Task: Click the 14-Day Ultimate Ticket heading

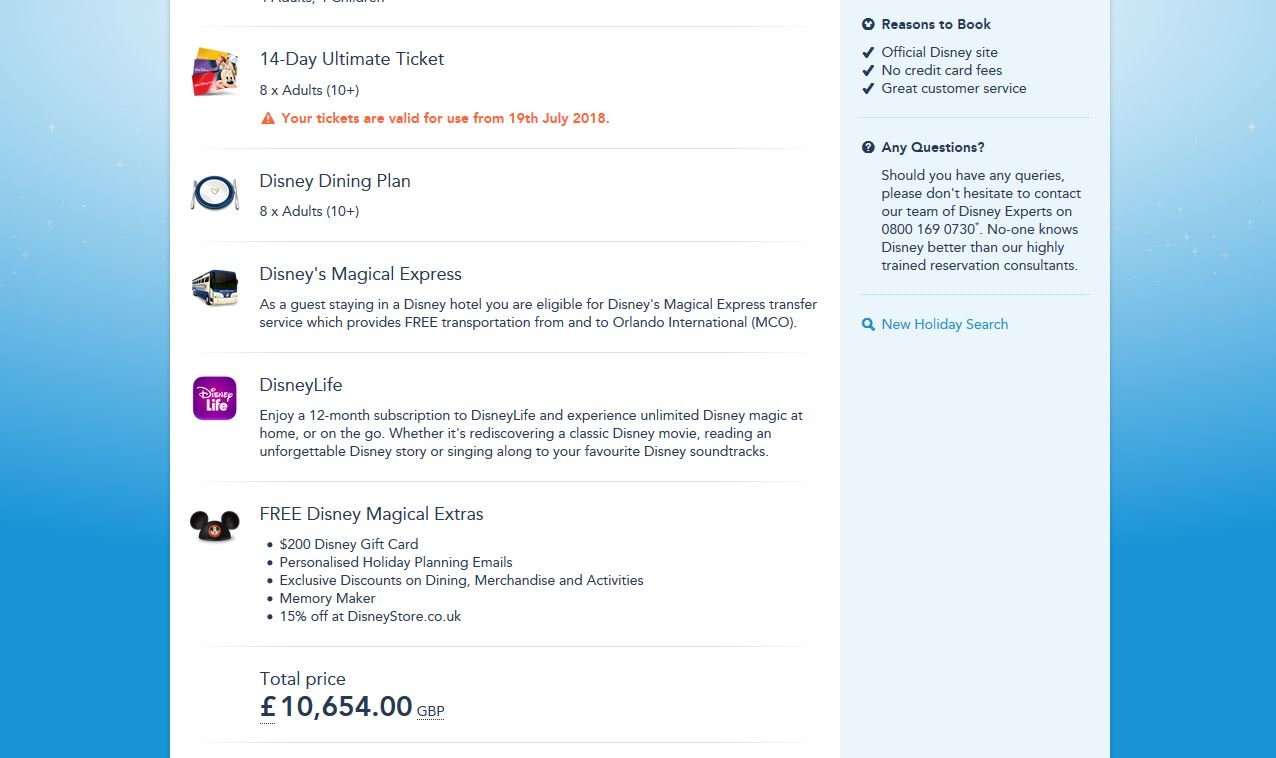Action: pos(351,59)
